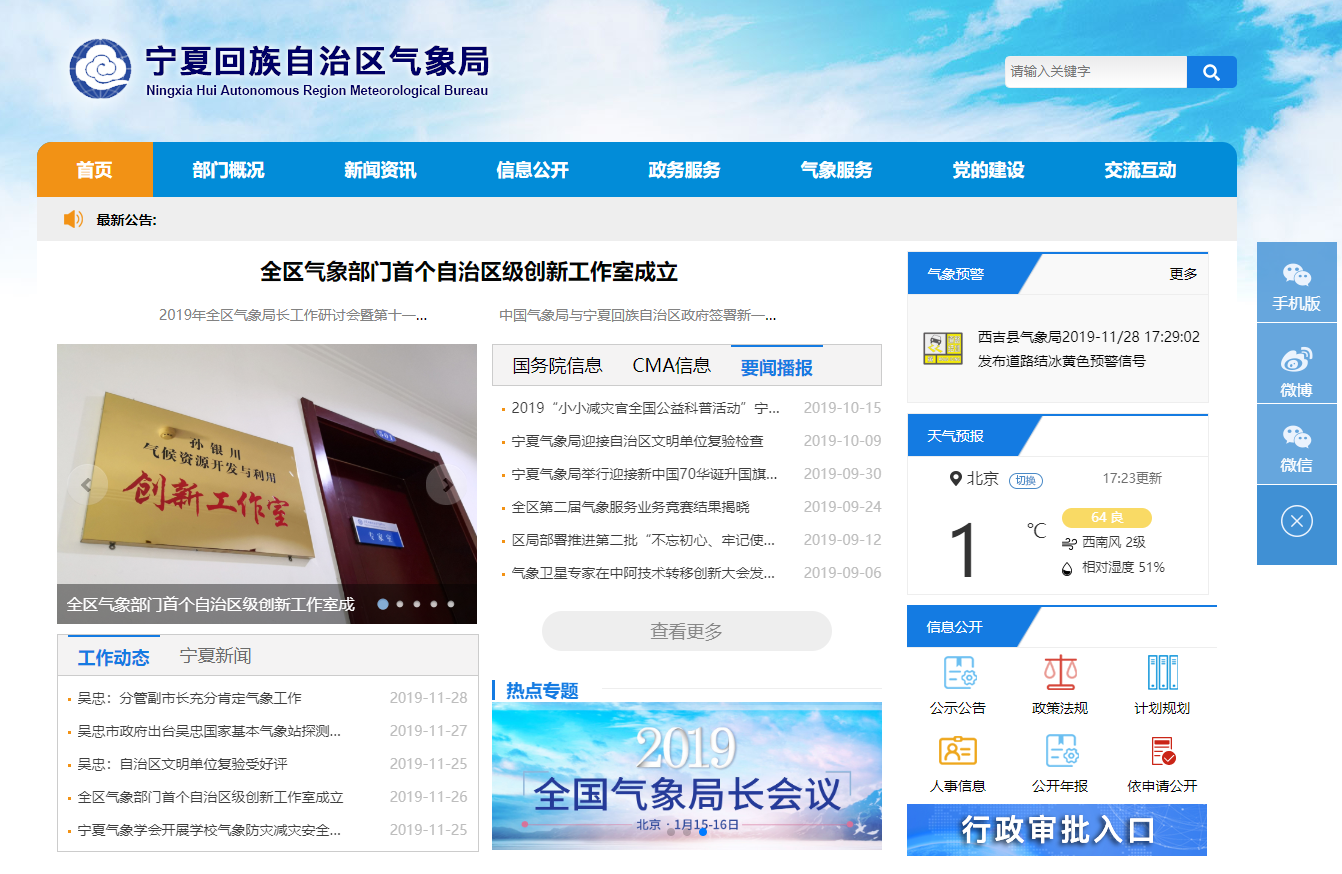
Task: Open the 依申请公开 icon
Action: pos(1162,752)
